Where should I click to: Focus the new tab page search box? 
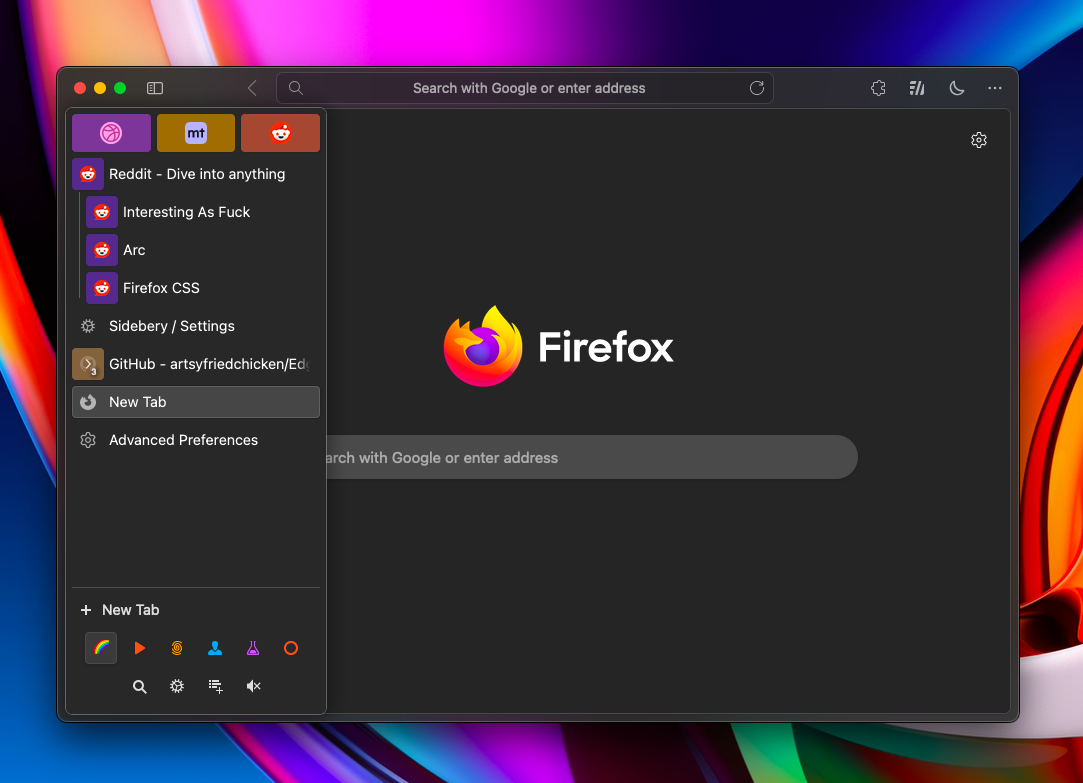(x=591, y=457)
